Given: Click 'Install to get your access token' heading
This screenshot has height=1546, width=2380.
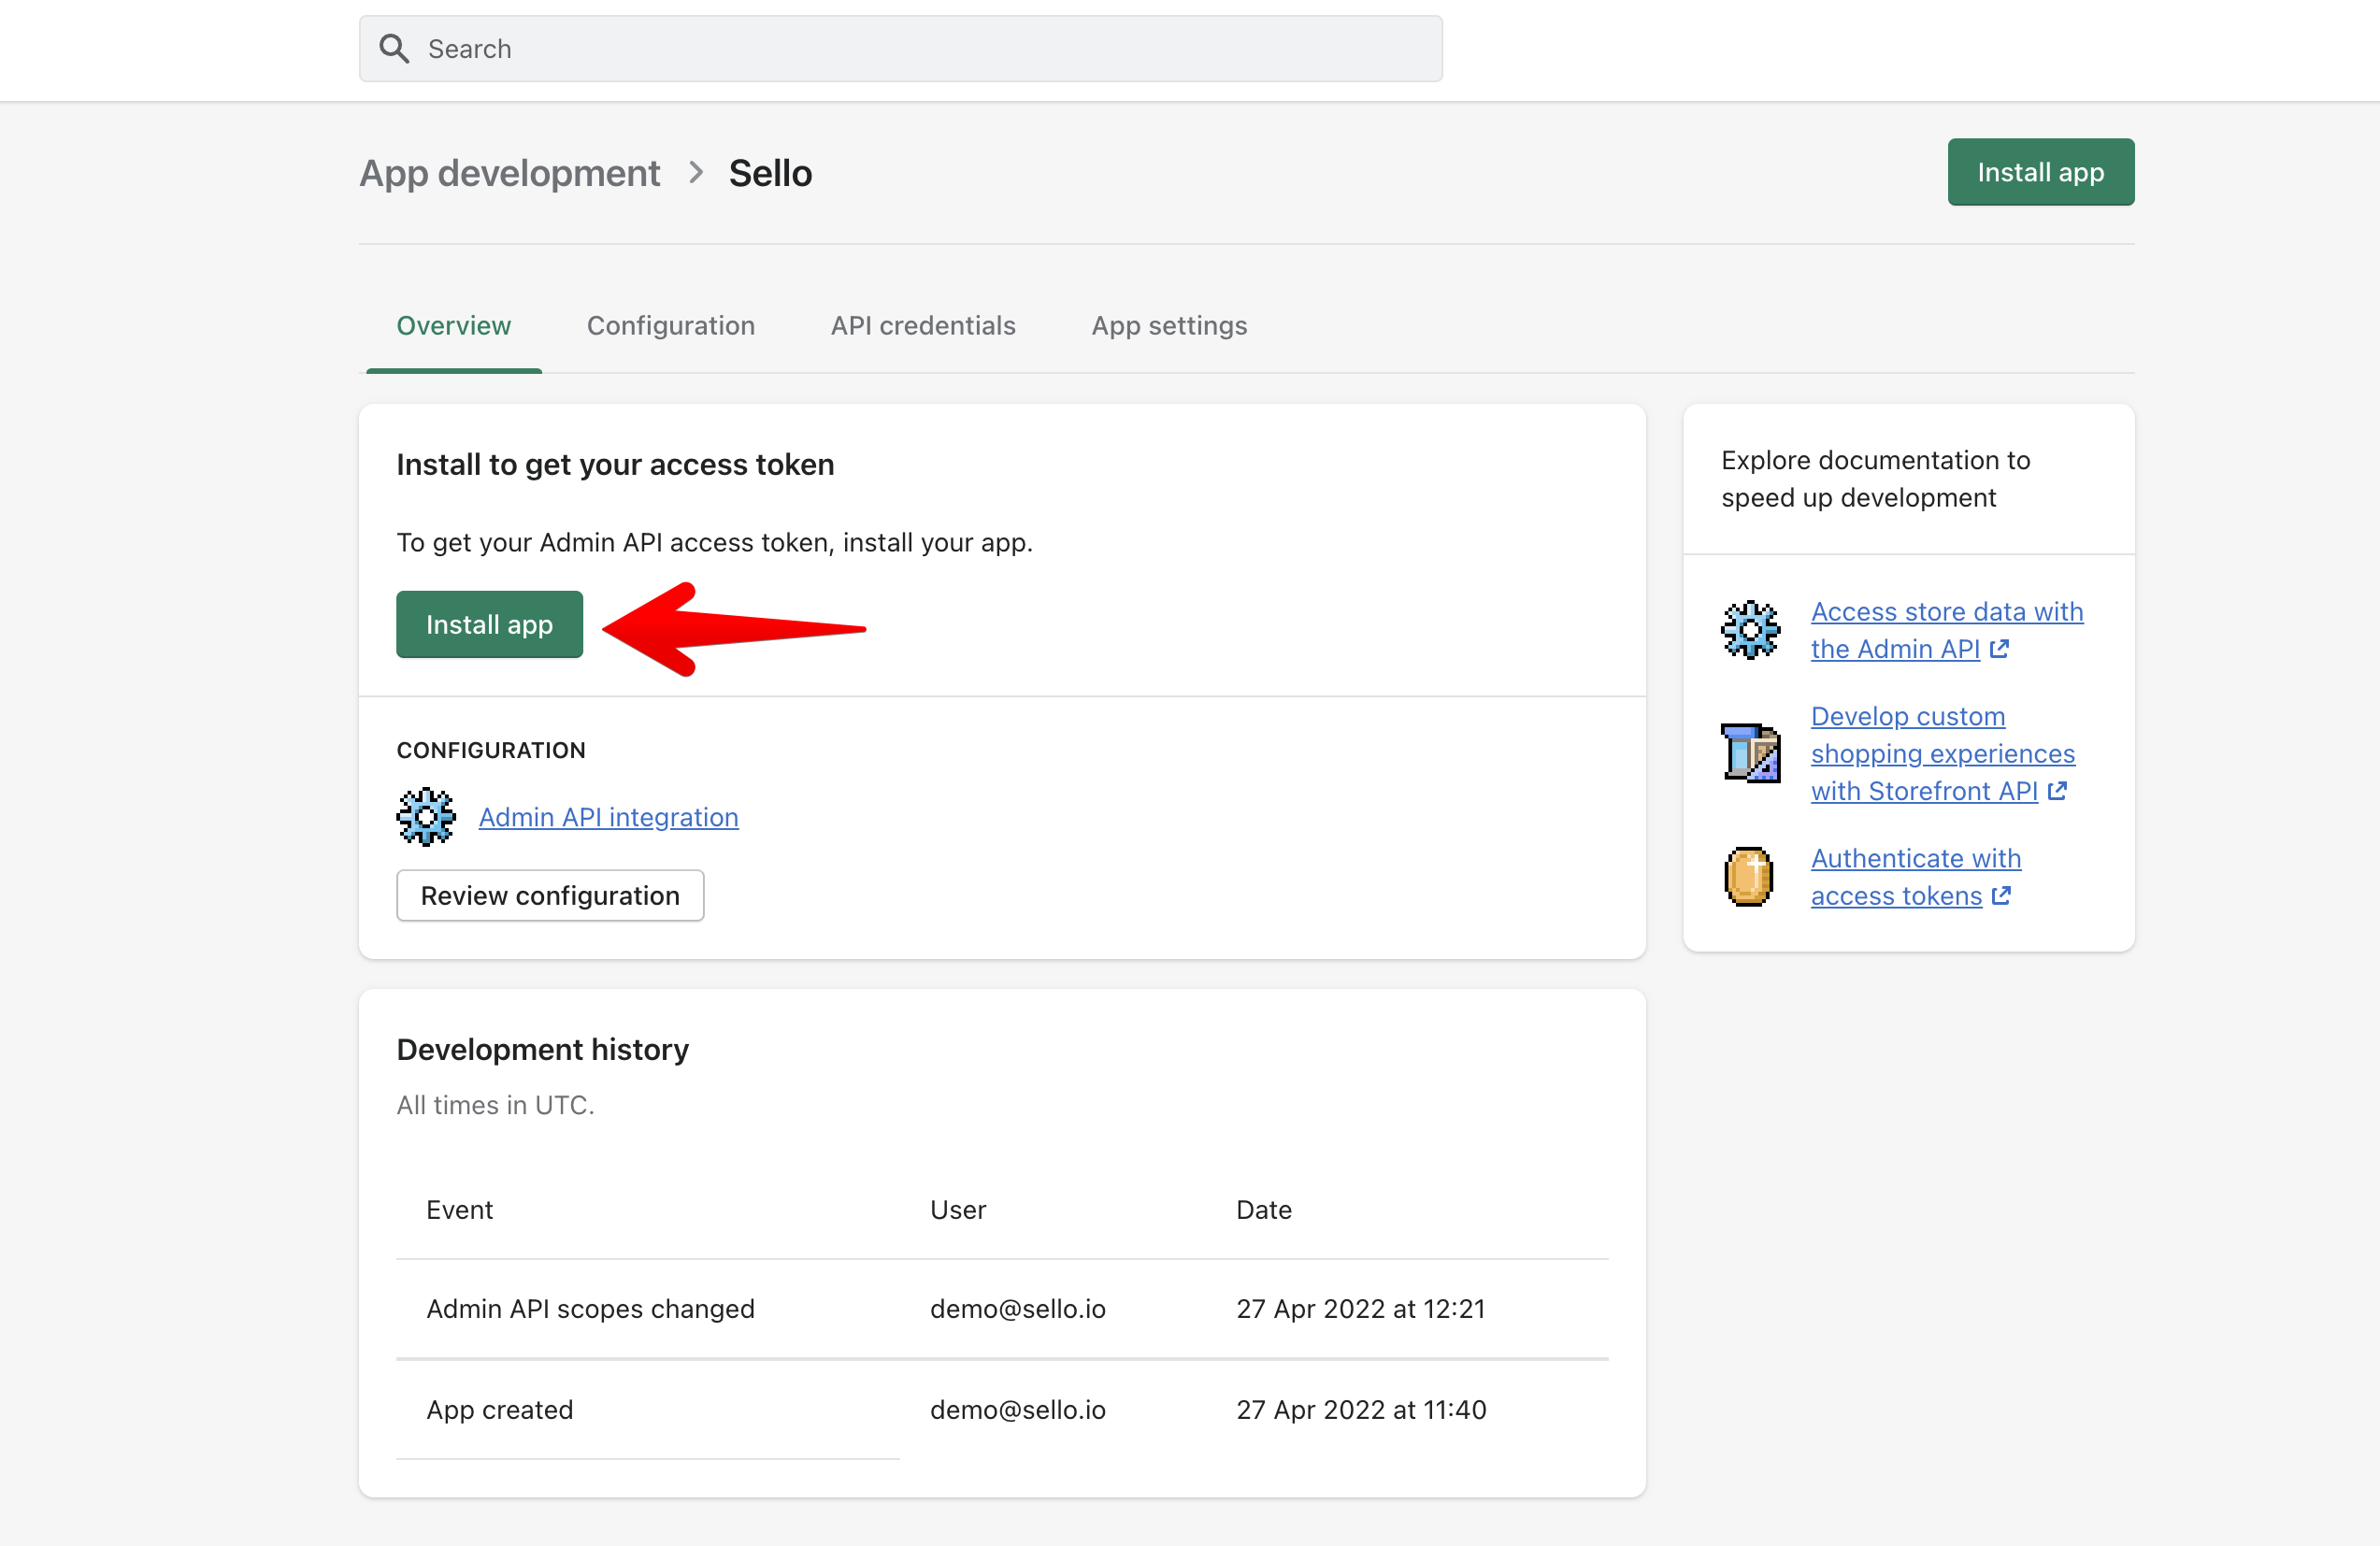Looking at the screenshot, I should point(615,465).
